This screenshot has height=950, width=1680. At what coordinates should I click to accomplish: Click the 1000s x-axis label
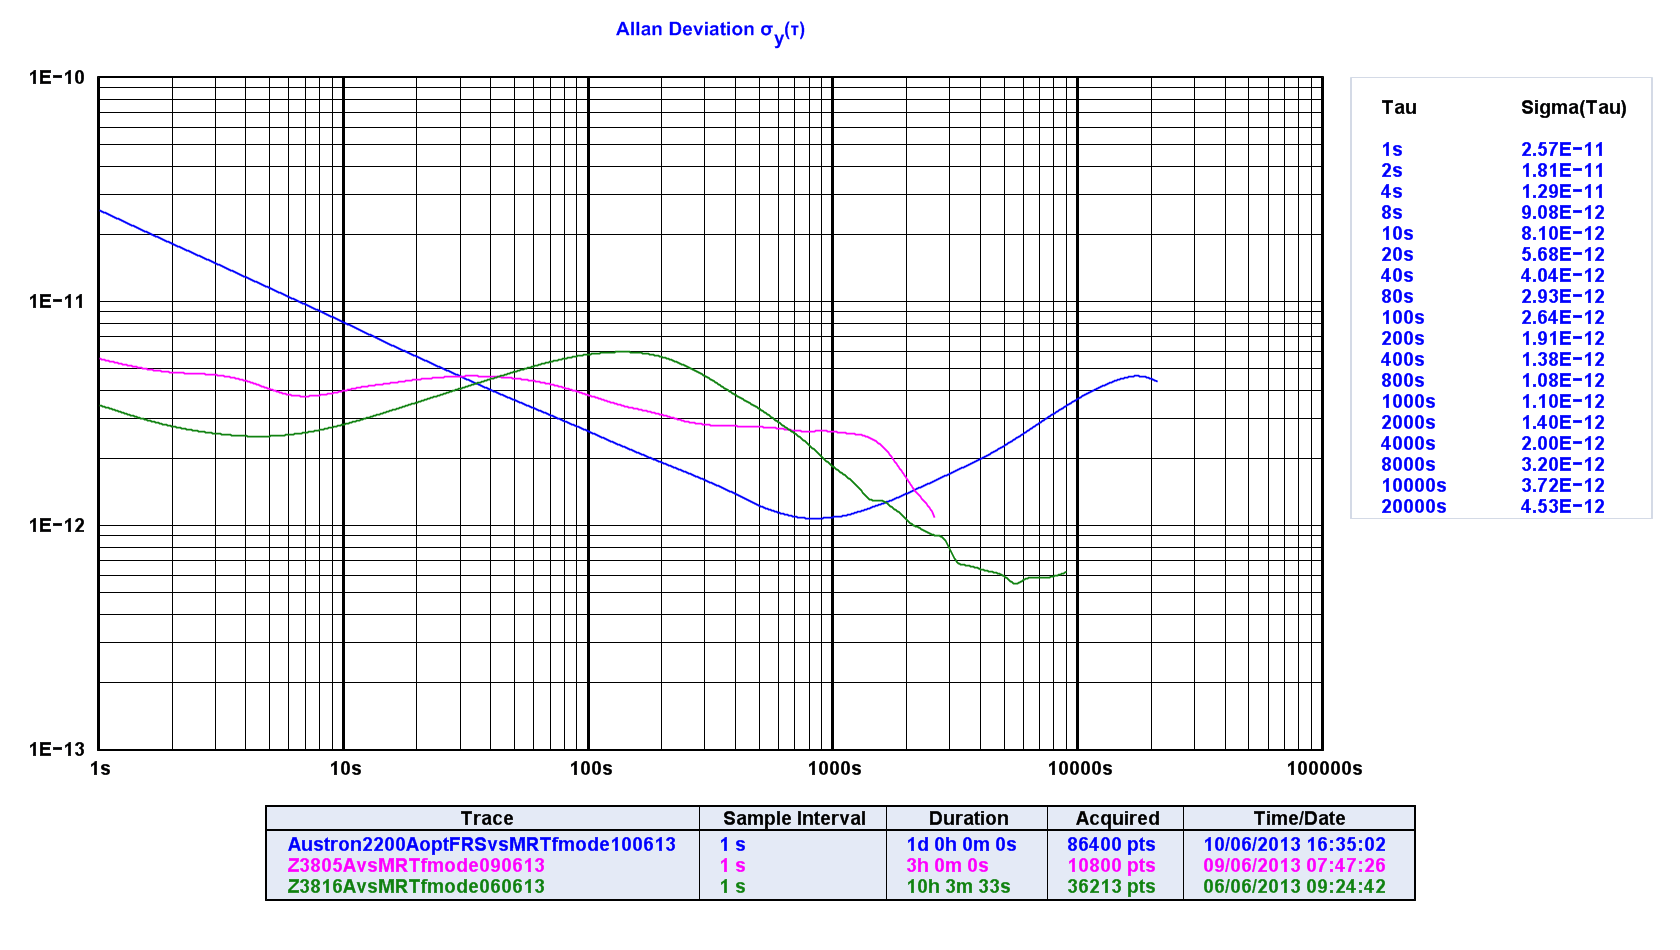834,768
